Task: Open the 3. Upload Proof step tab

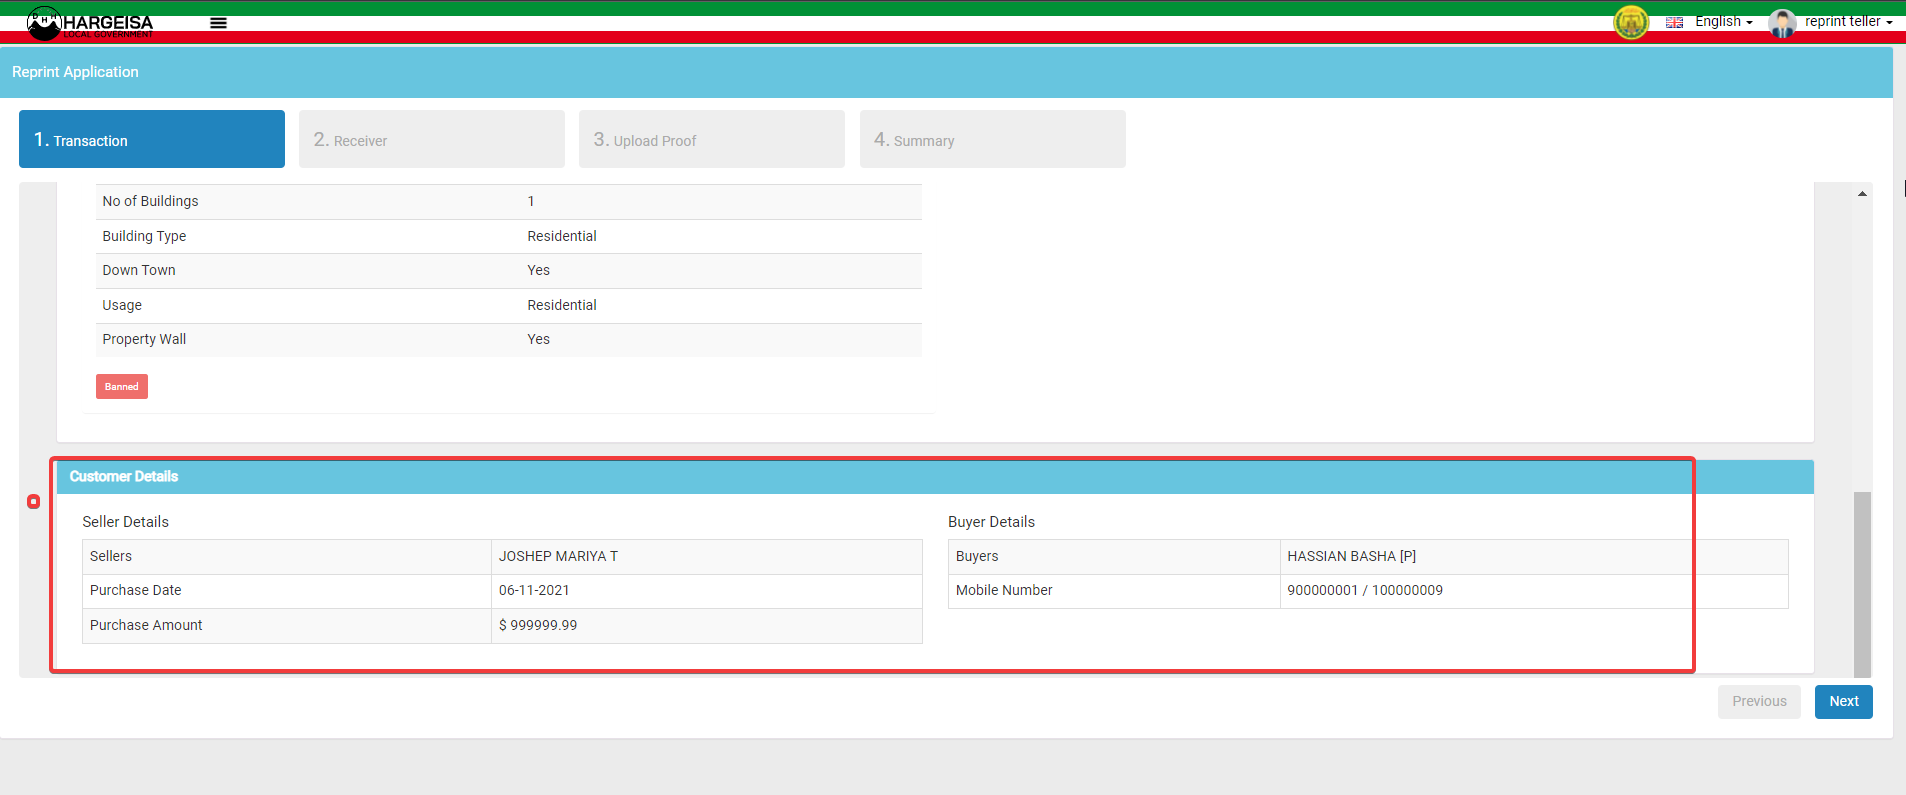Action: [712, 139]
